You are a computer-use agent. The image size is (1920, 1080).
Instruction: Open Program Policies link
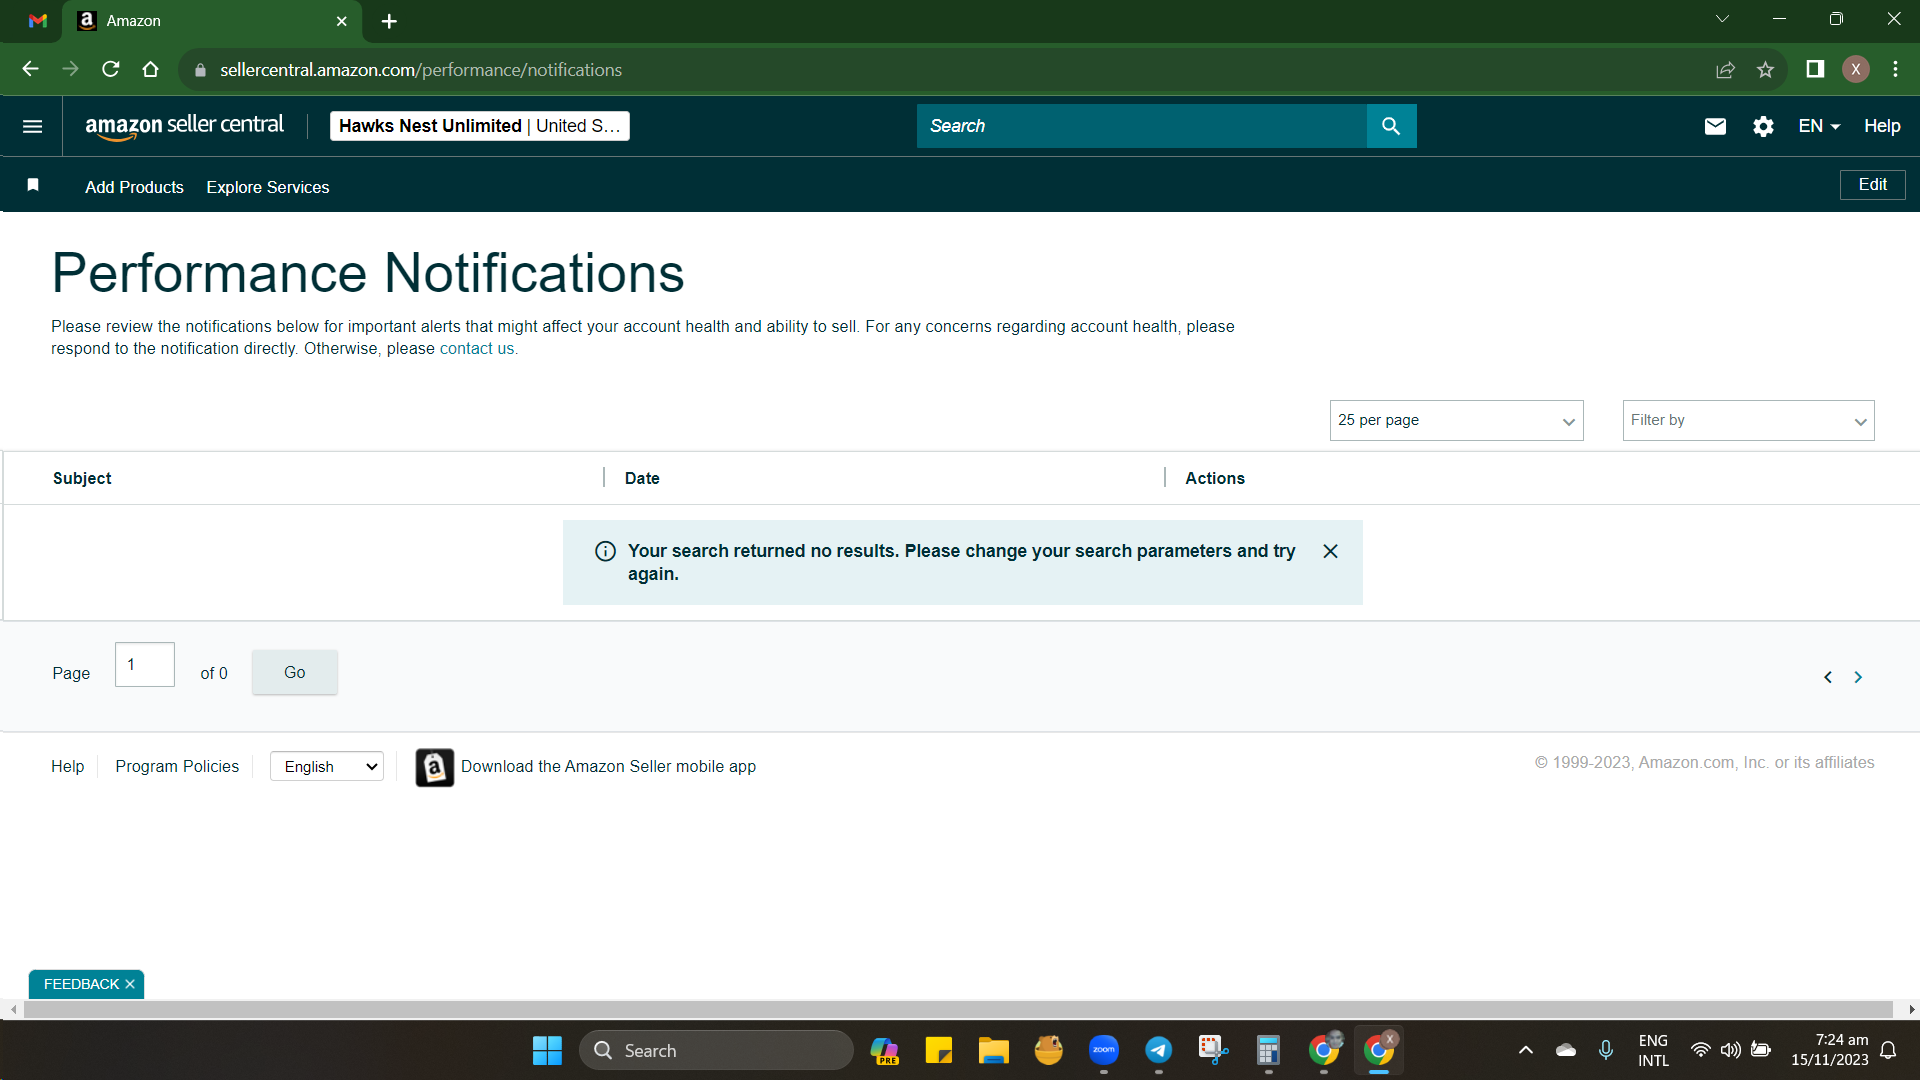coord(177,766)
